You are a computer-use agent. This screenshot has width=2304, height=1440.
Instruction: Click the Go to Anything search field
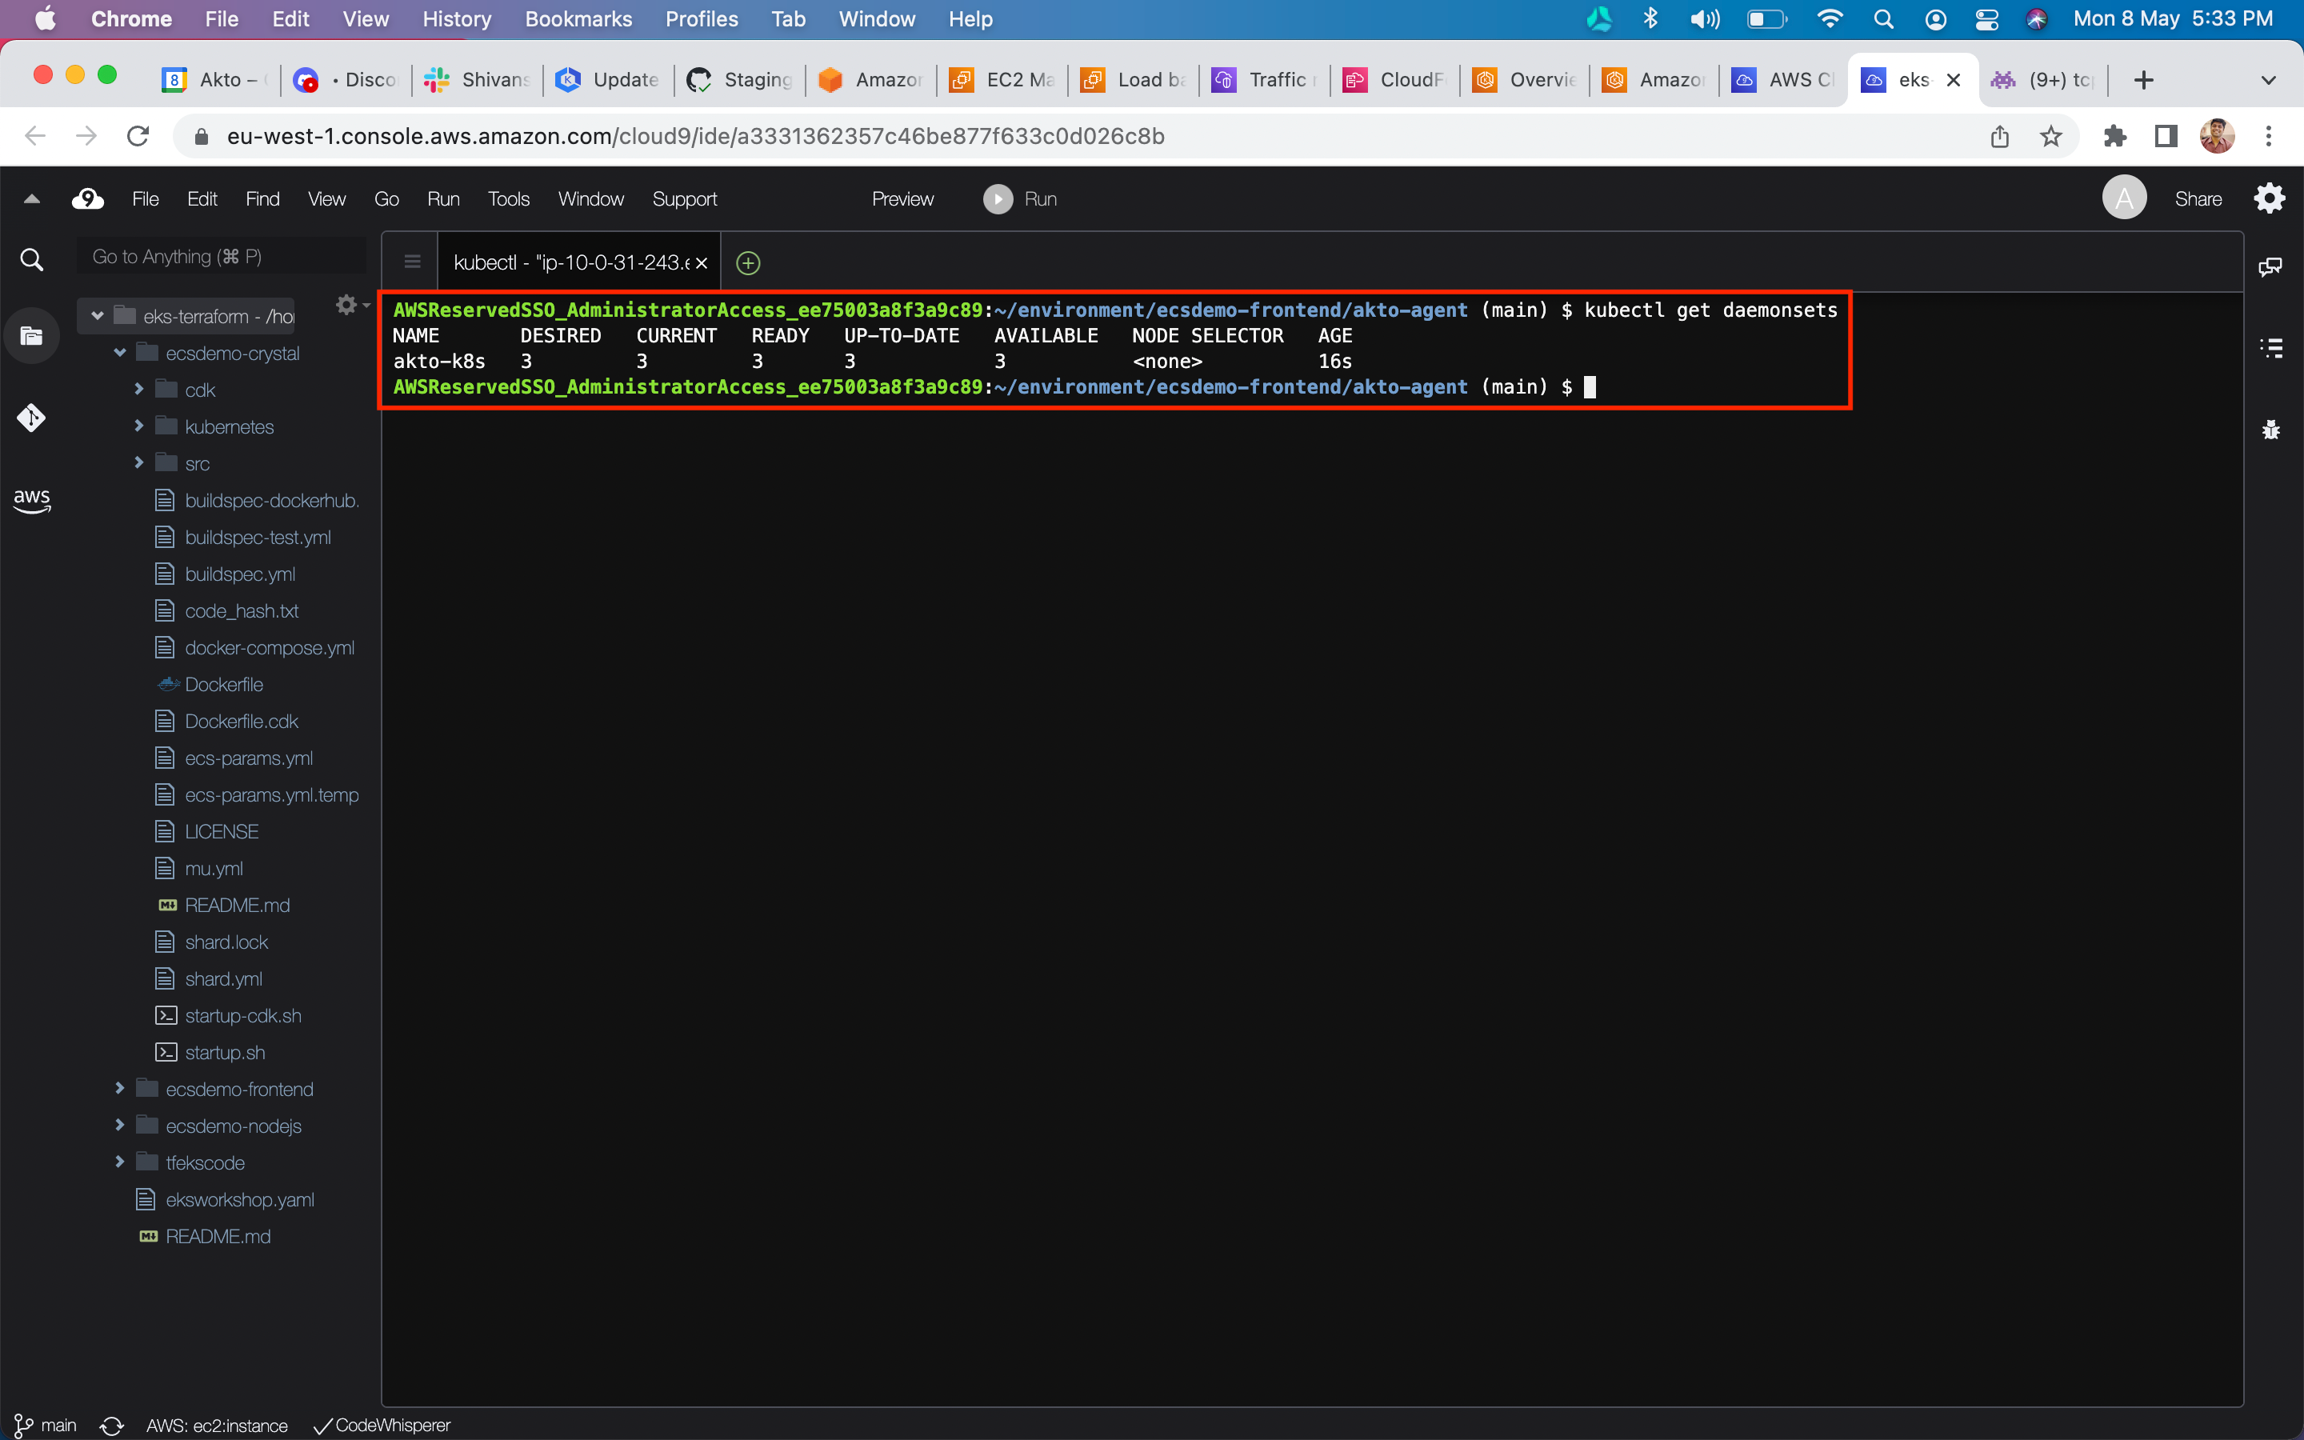pos(222,257)
